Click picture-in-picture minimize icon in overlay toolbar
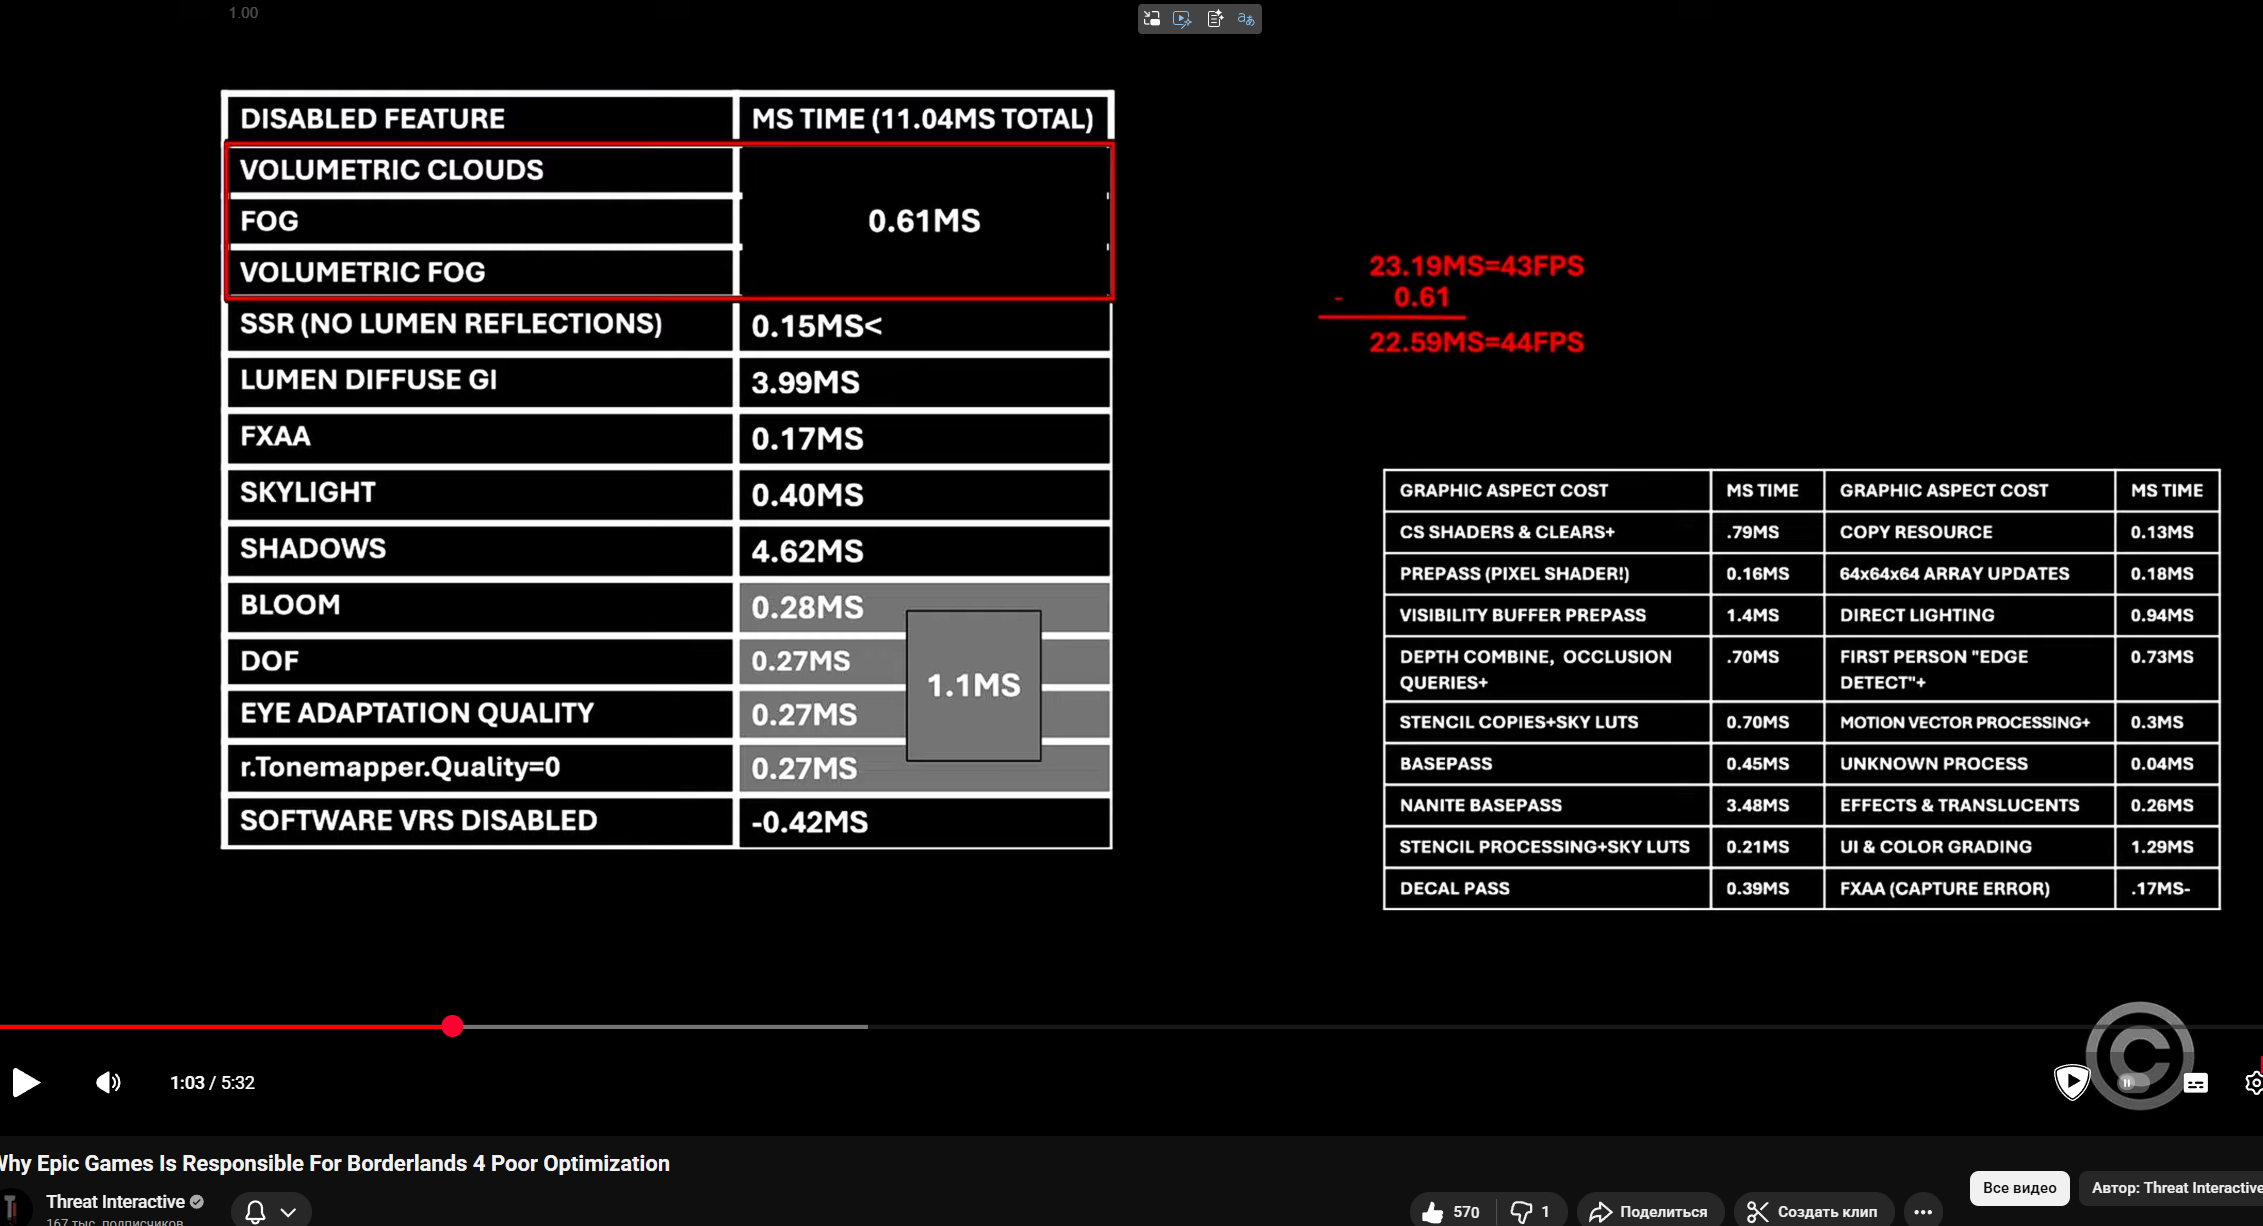The height and width of the screenshot is (1226, 2263). (x=1152, y=19)
